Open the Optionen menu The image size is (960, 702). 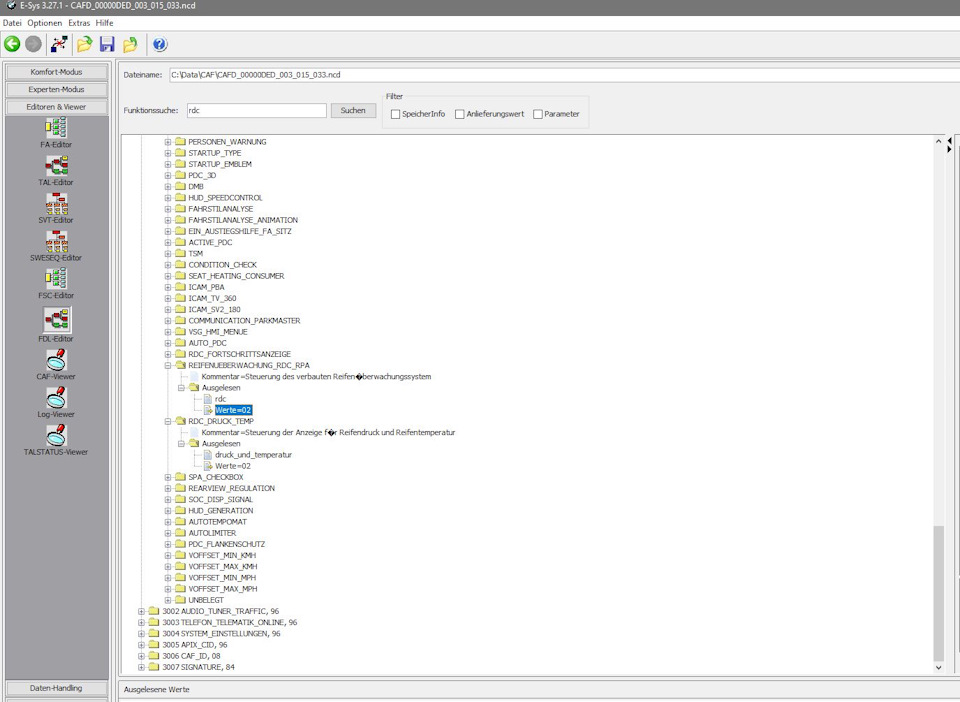tap(45, 23)
